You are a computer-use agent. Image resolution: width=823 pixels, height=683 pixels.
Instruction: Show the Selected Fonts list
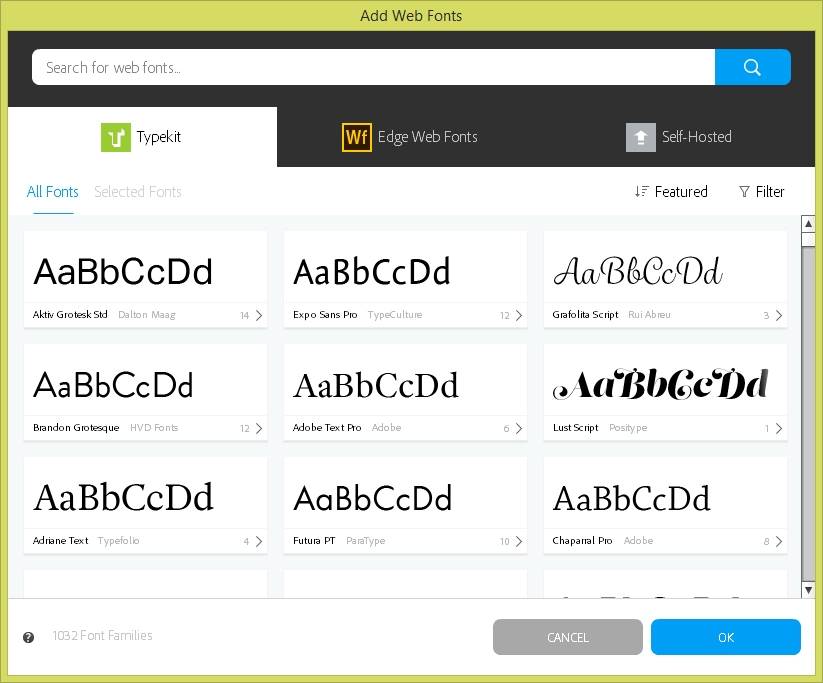click(x=138, y=192)
